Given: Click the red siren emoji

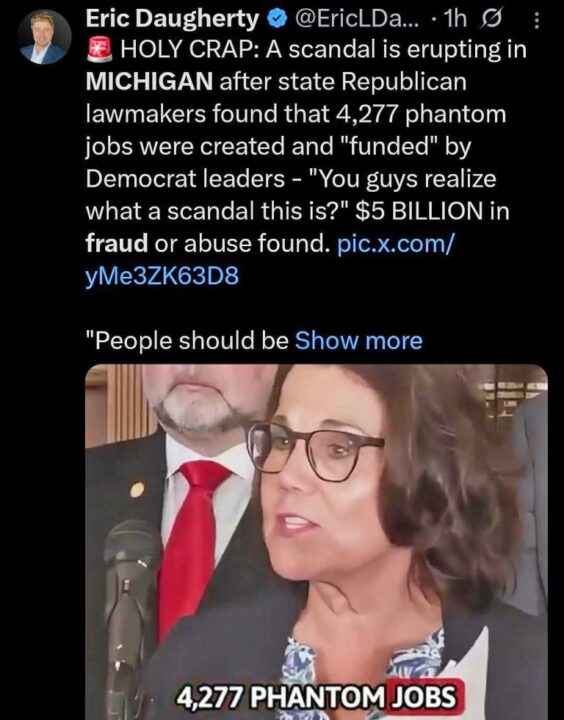Looking at the screenshot, I should tap(100, 51).
